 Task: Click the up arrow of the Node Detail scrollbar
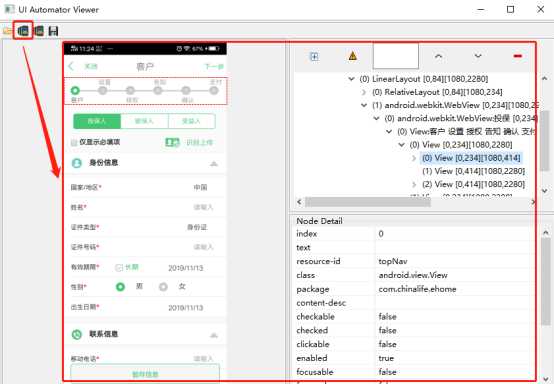click(546, 232)
